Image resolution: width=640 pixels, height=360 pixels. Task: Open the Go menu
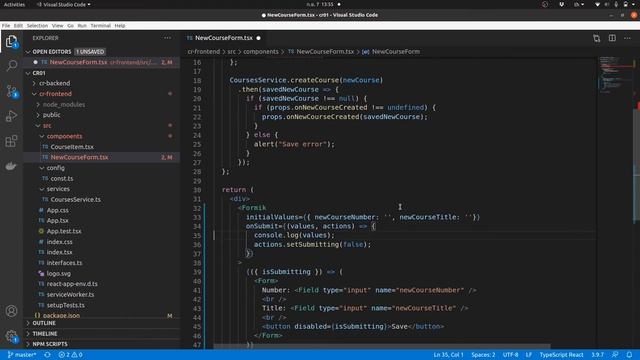pyautogui.click(x=71, y=26)
